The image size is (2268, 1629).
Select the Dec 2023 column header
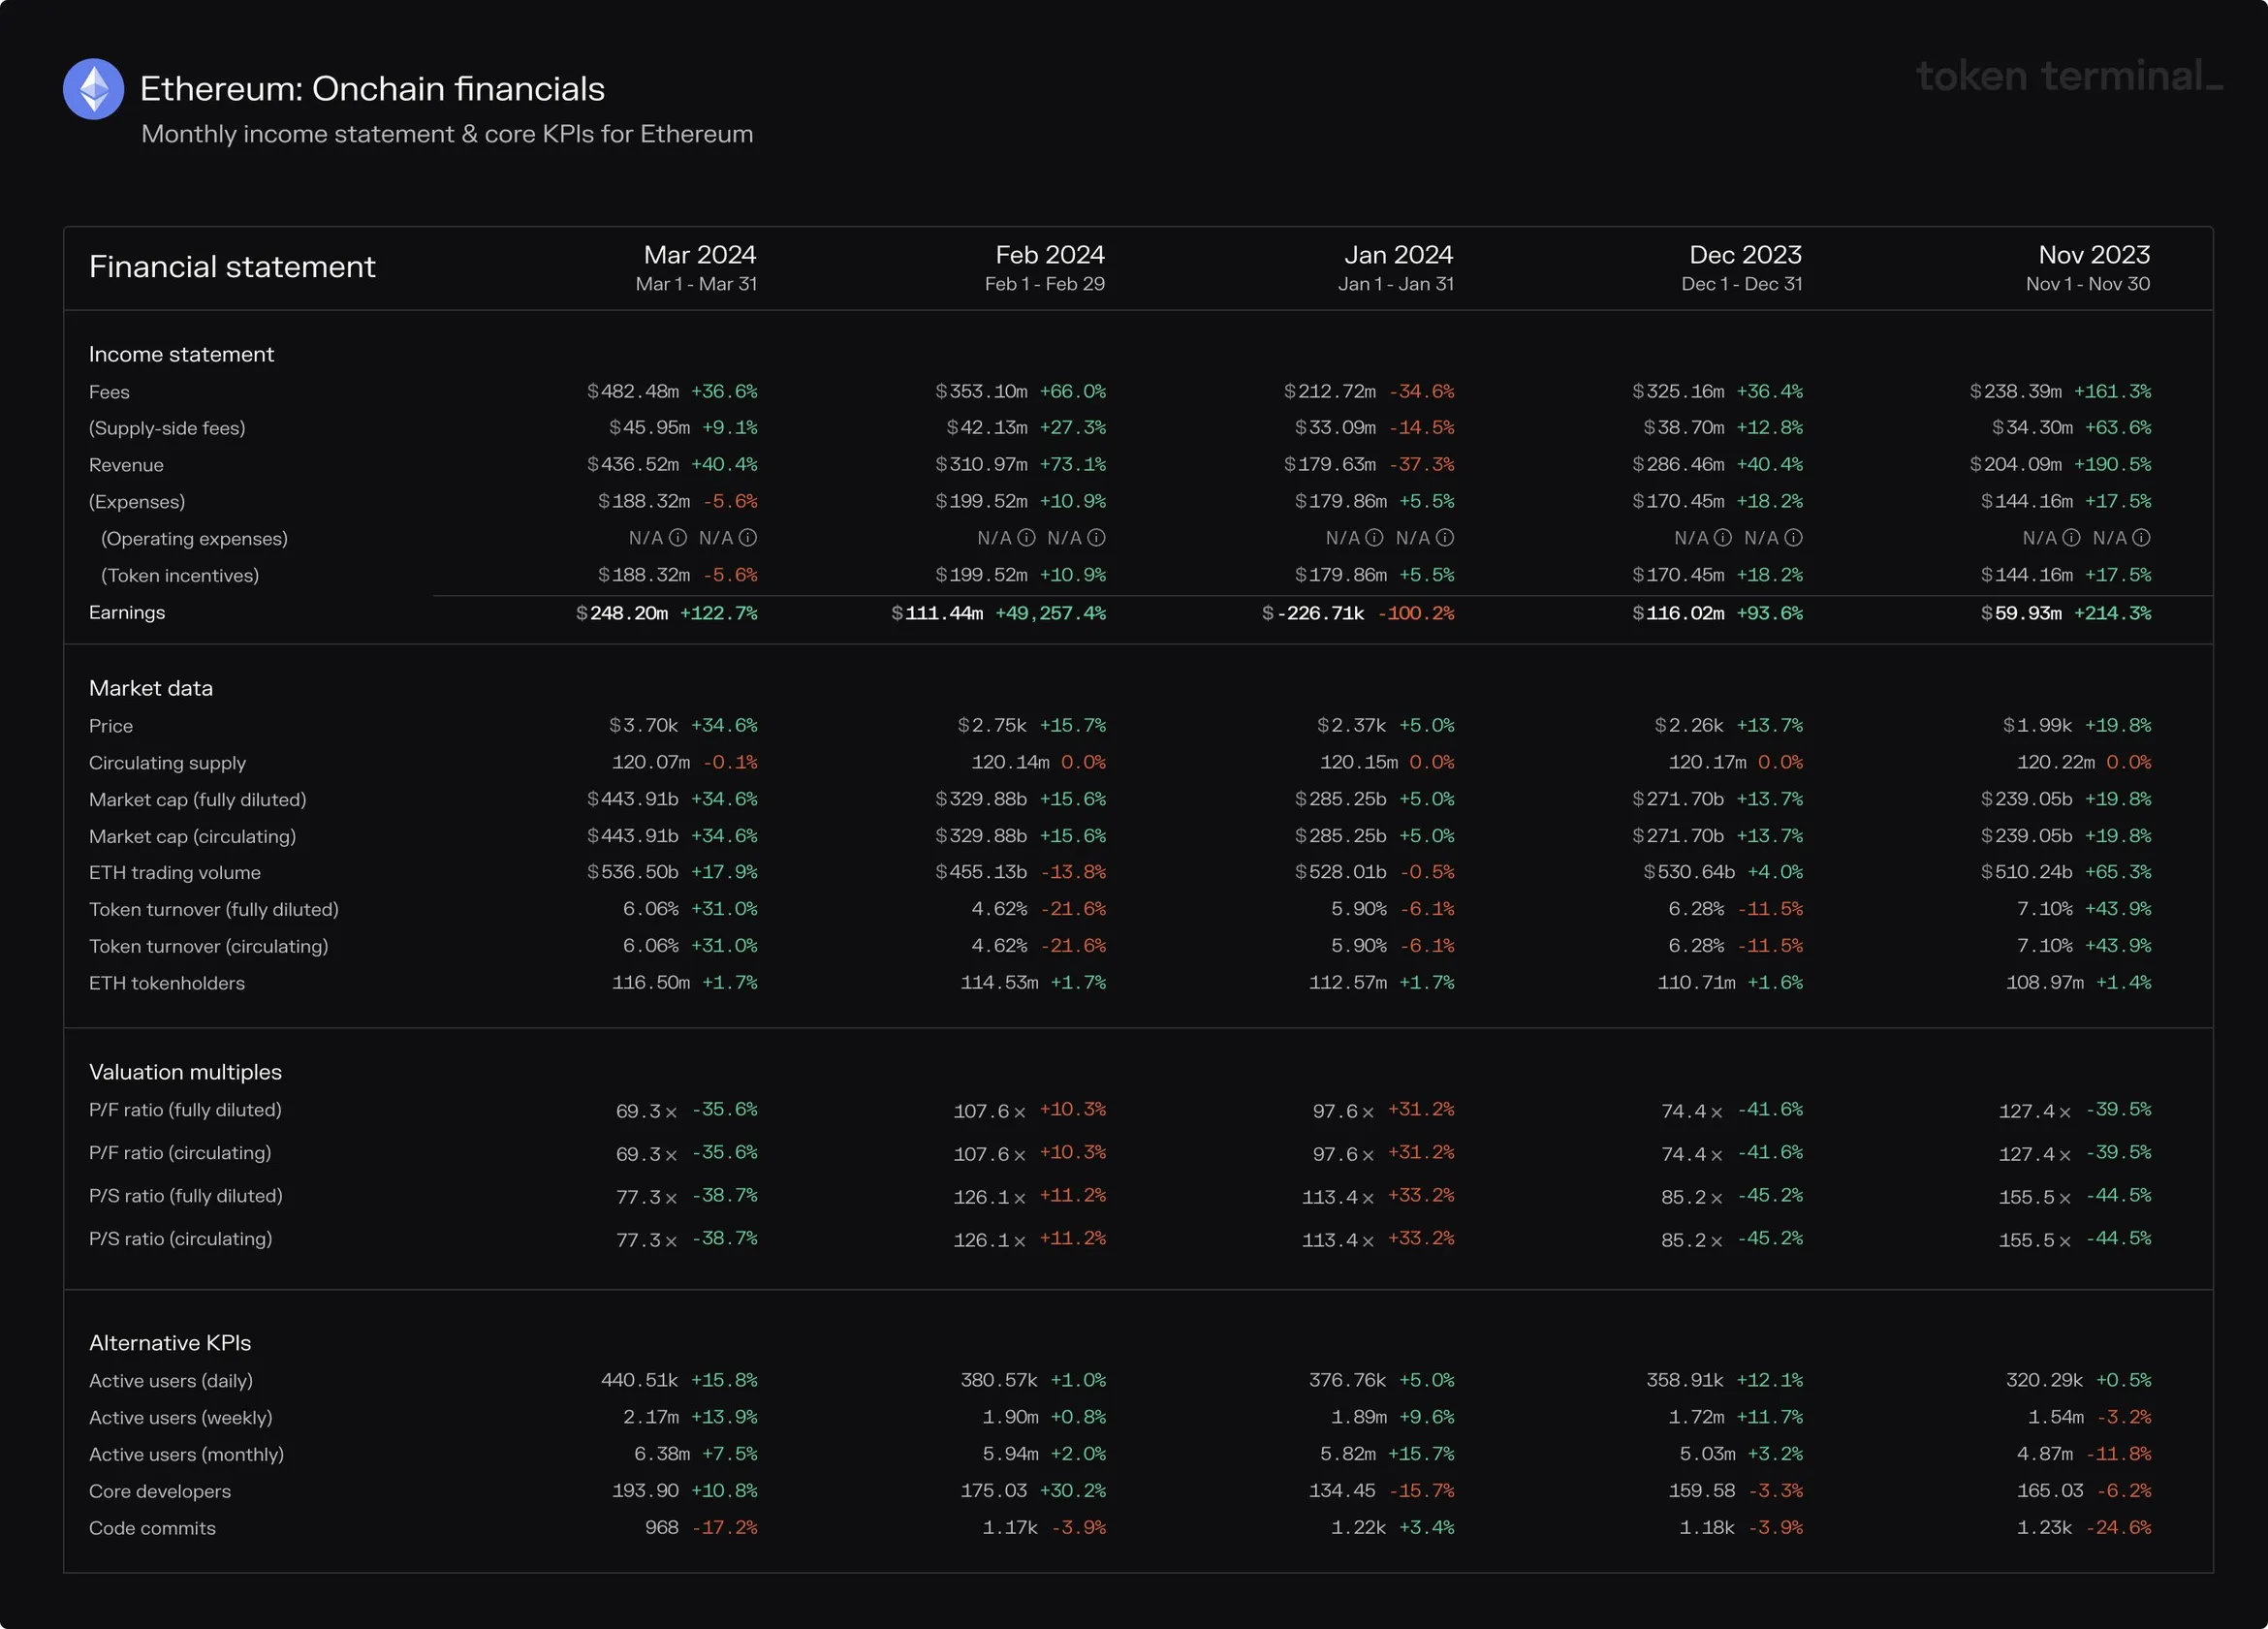point(1743,268)
